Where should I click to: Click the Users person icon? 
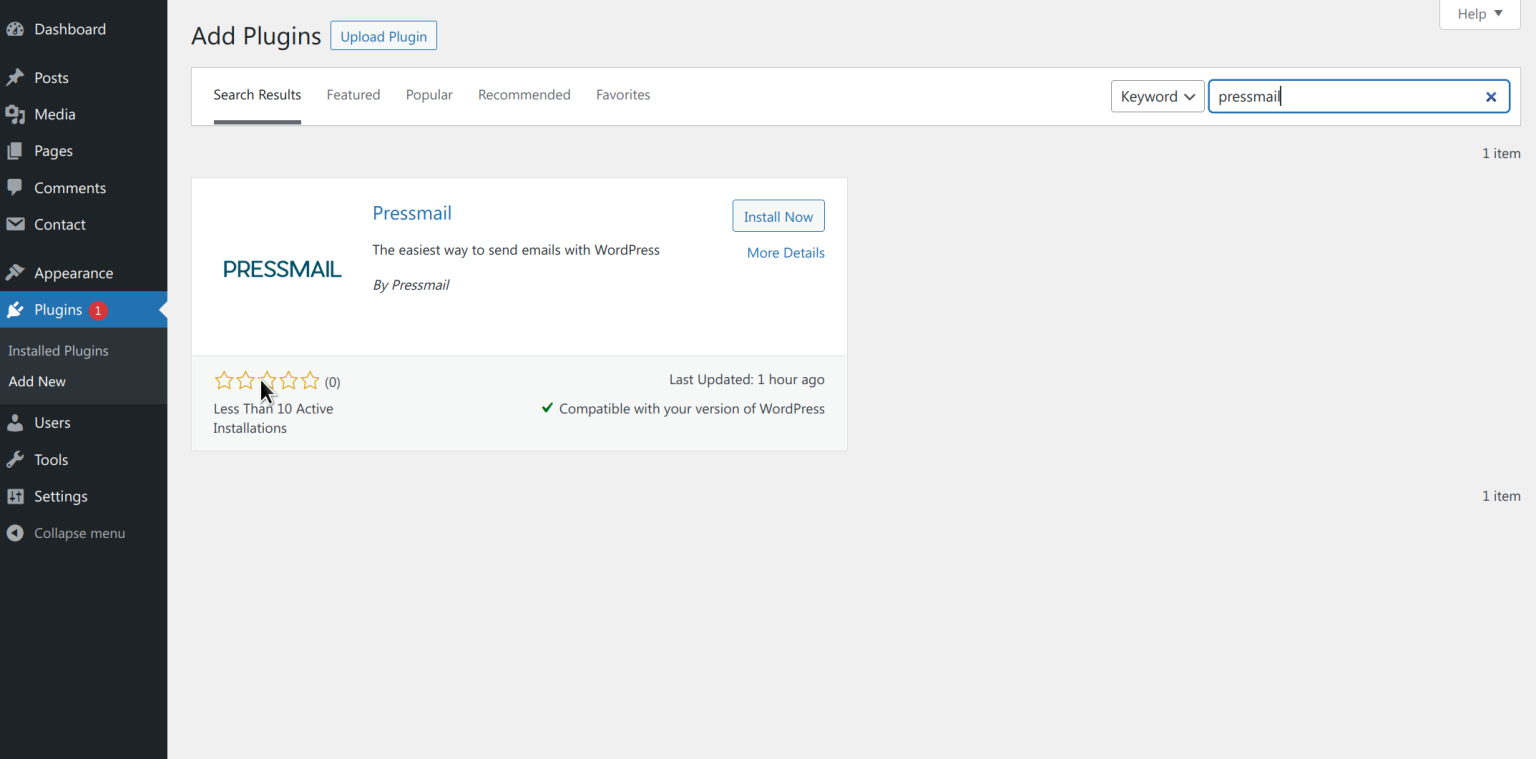coord(15,423)
